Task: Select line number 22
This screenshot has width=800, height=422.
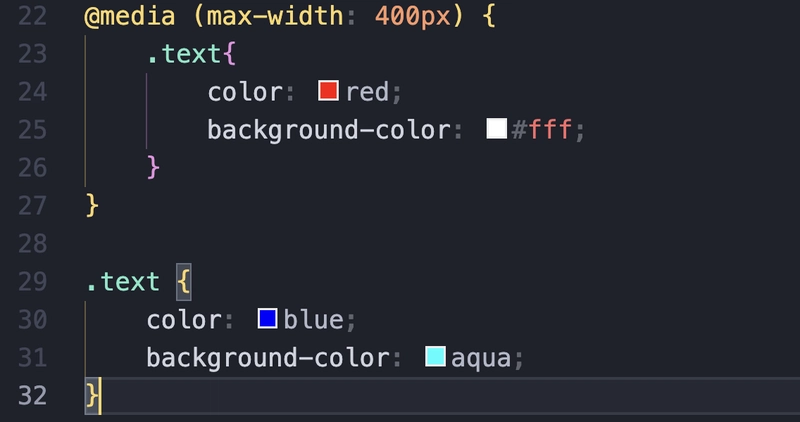Action: pos(32,16)
